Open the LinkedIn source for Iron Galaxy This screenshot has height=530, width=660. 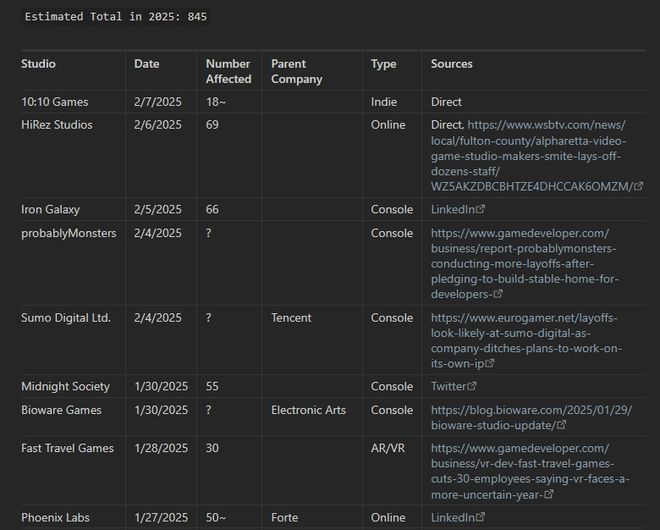click(x=452, y=210)
